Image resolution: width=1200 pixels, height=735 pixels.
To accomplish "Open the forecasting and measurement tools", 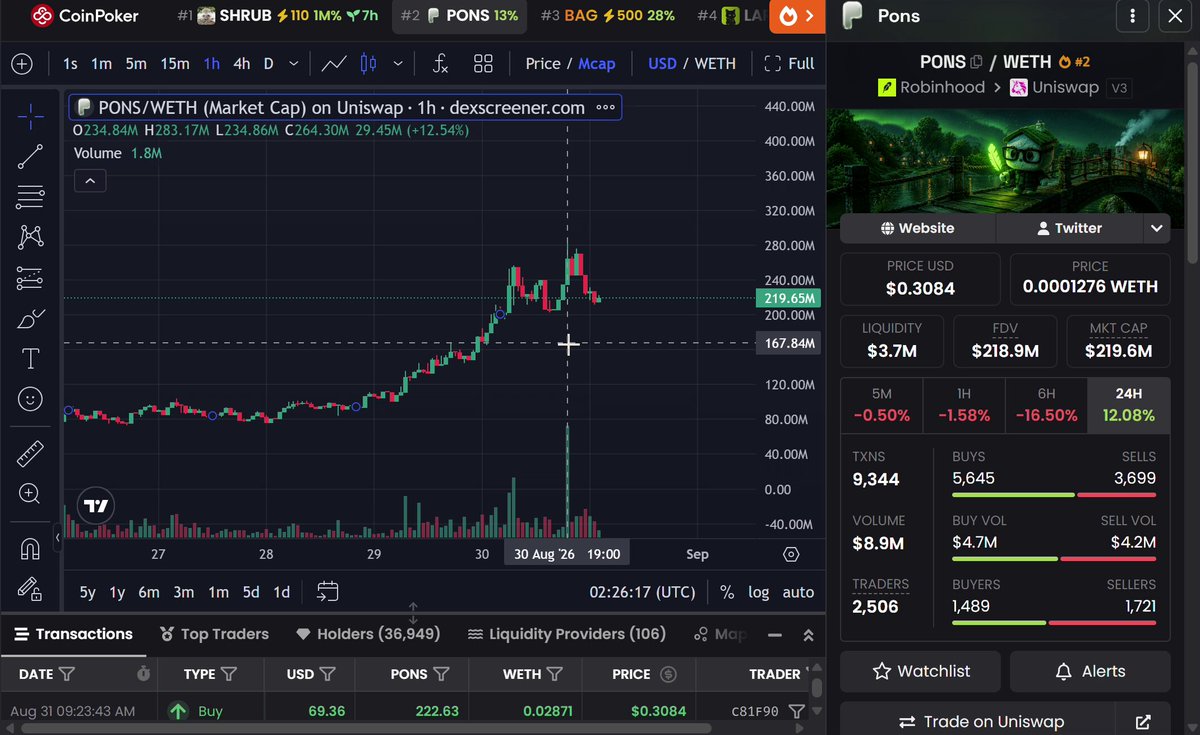I will pos(30,278).
